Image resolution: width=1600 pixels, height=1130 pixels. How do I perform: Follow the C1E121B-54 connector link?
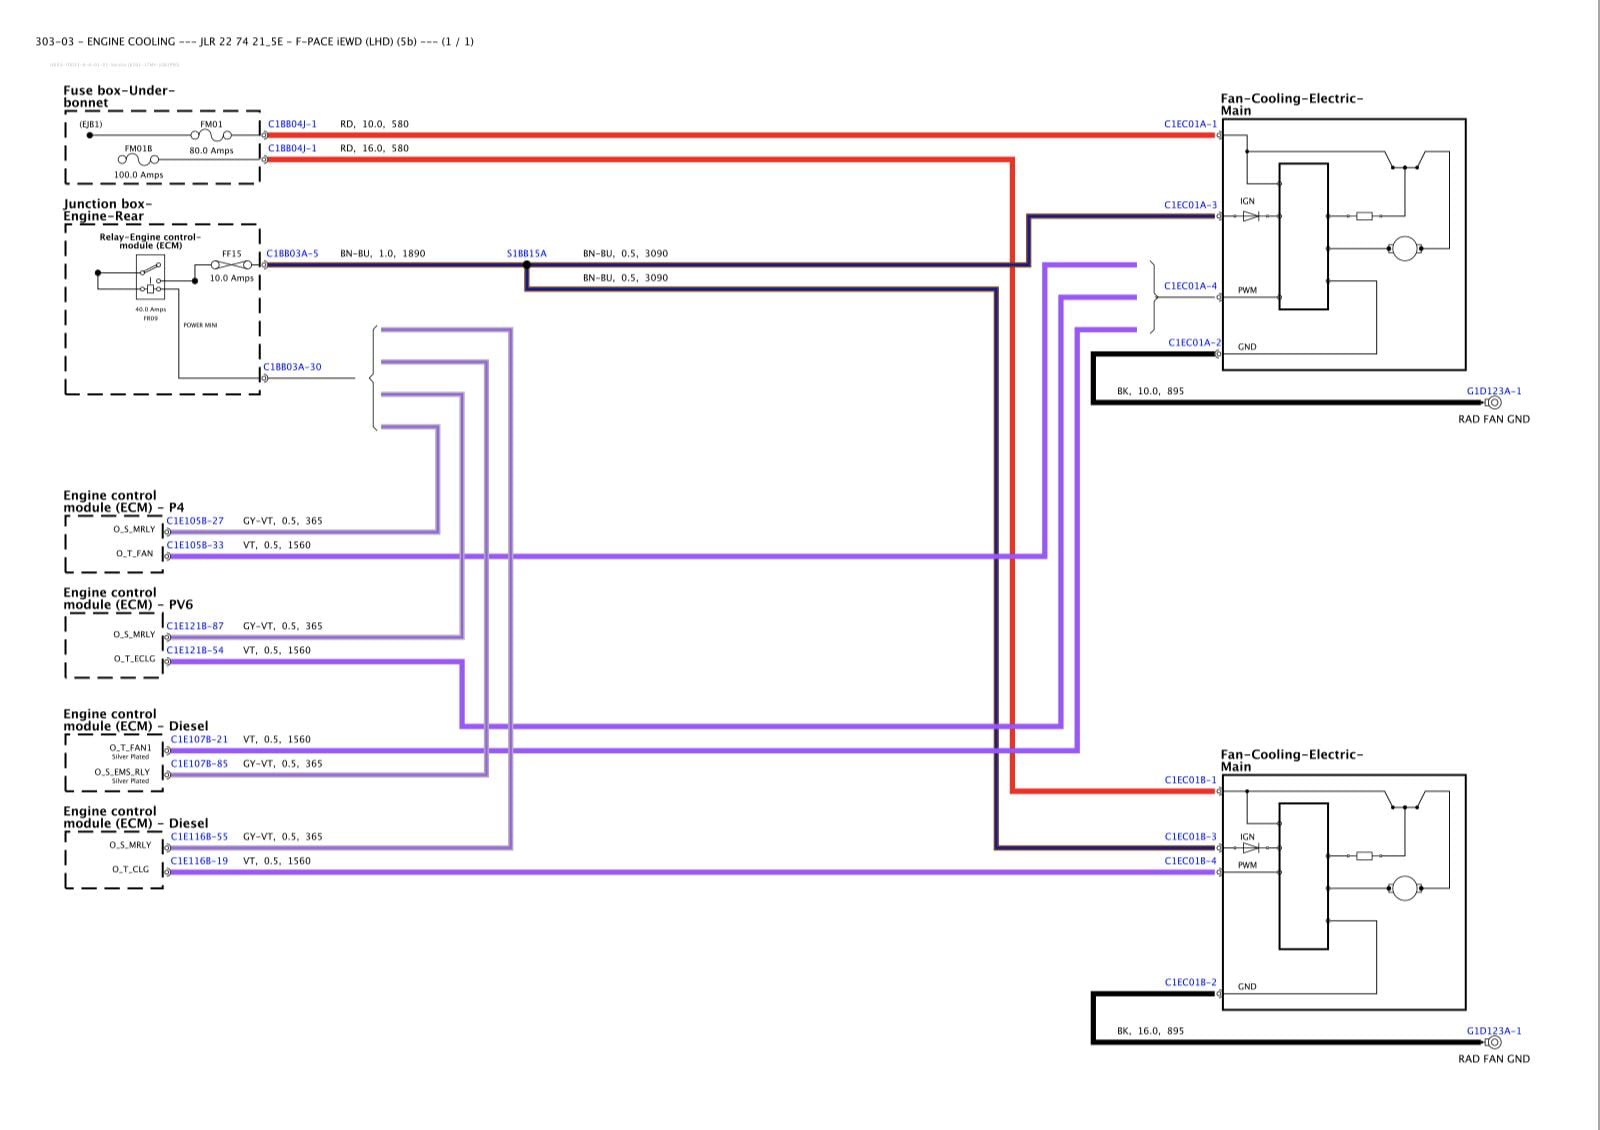point(196,650)
